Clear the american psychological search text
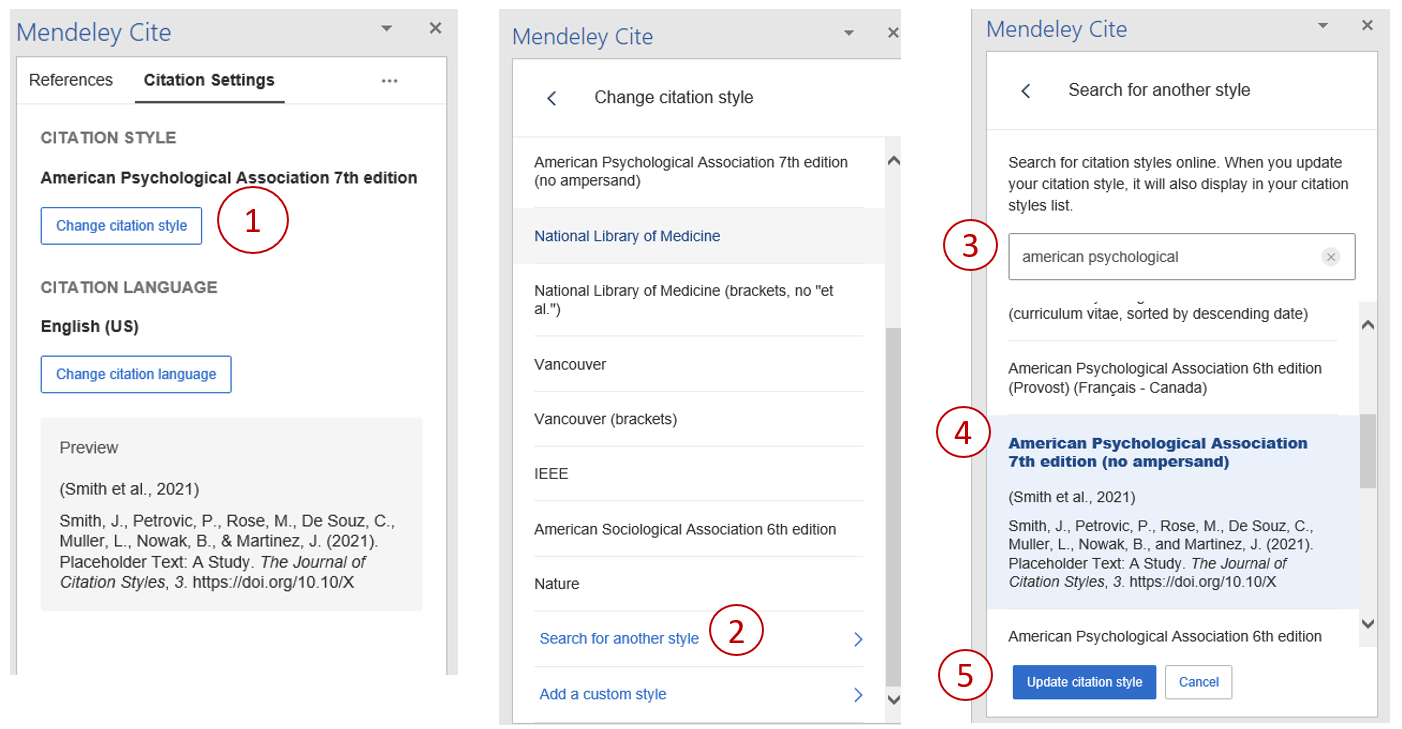 1330,257
